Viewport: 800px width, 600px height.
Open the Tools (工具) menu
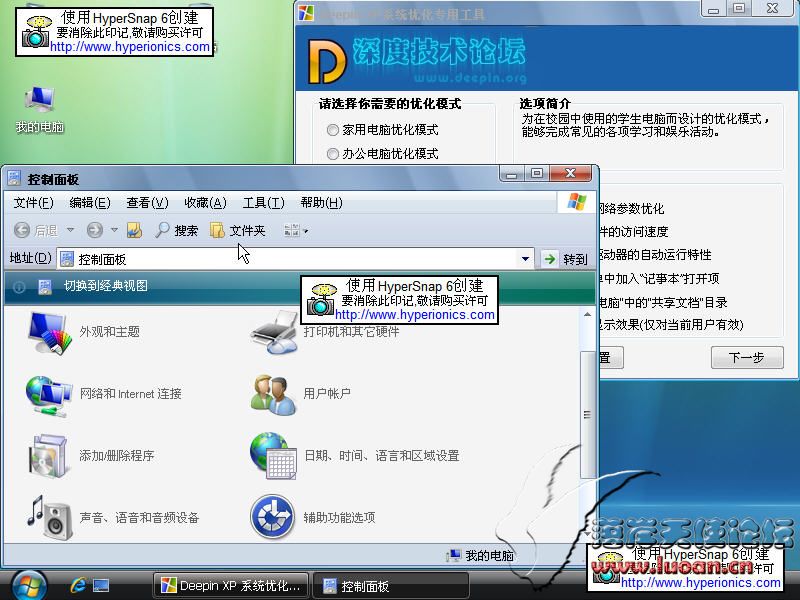tap(263, 203)
